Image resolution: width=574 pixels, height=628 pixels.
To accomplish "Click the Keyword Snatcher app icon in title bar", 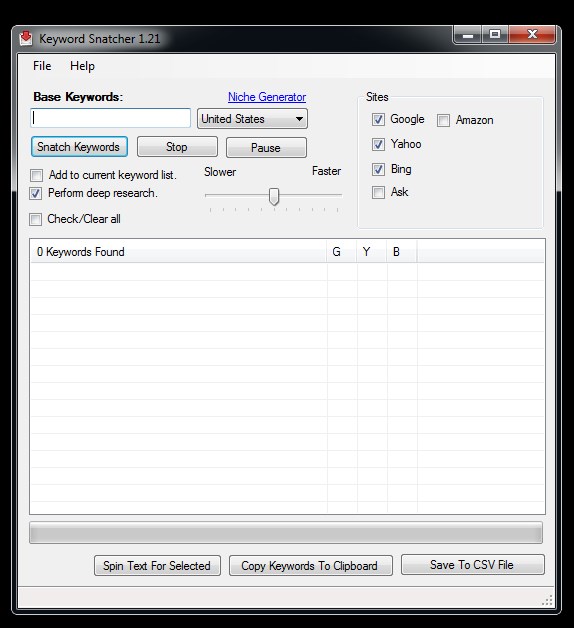I will pos(26,38).
